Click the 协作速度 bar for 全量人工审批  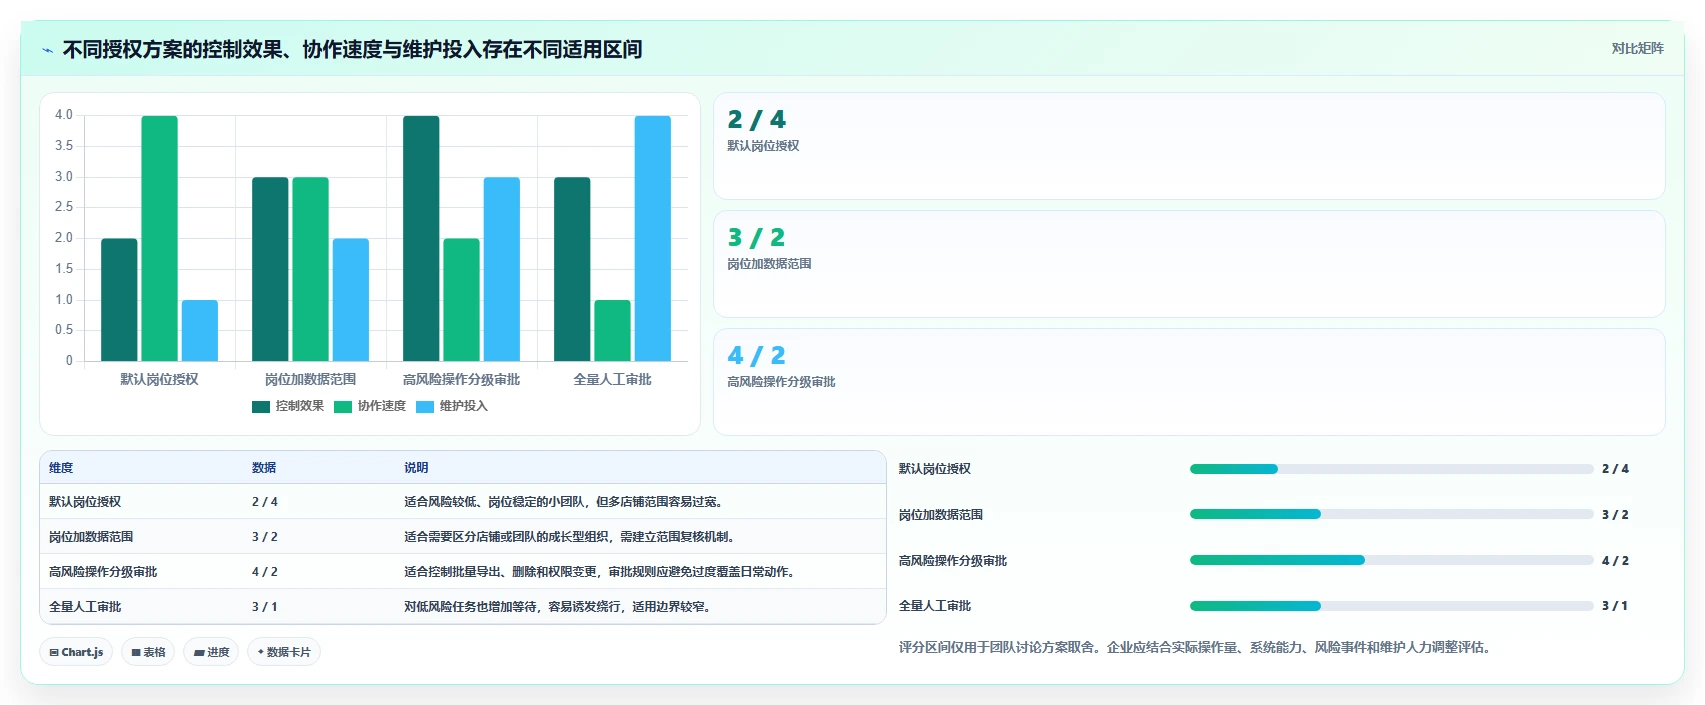[612, 331]
